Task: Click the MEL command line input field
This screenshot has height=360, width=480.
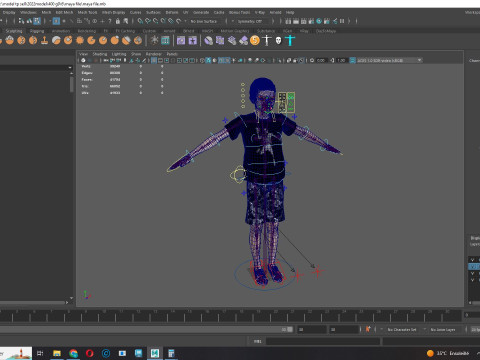Action: (x=323, y=341)
